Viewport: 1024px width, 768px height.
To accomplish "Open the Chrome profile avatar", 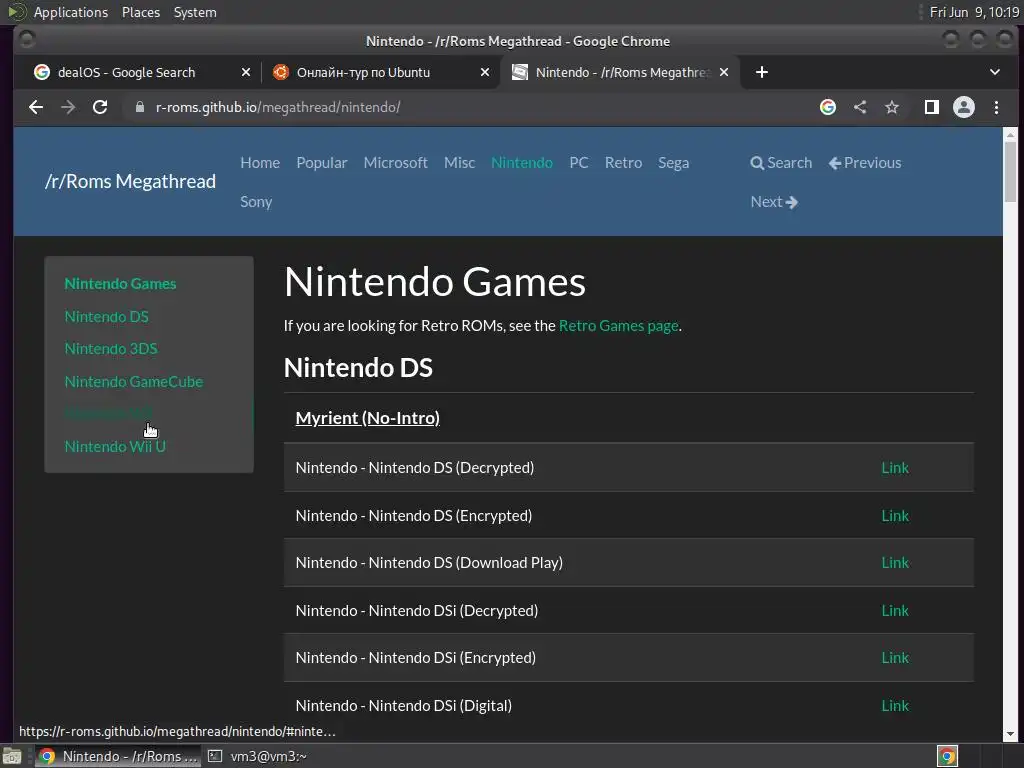I will 964,107.
